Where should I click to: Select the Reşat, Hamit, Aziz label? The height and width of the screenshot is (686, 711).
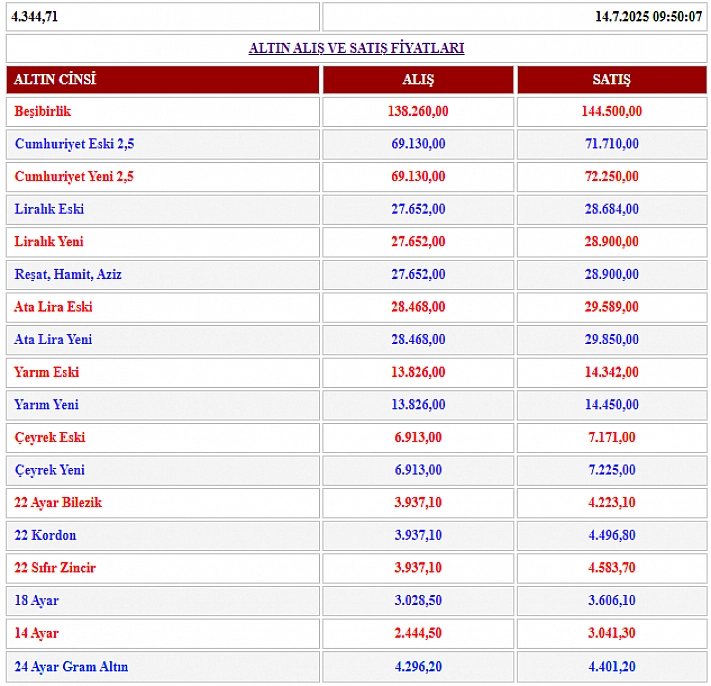(x=68, y=275)
